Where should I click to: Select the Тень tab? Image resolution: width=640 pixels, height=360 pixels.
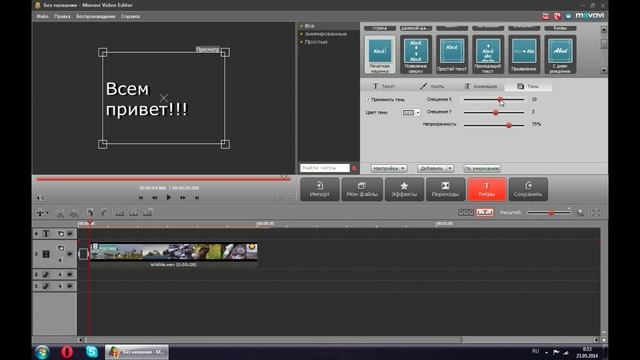528,86
